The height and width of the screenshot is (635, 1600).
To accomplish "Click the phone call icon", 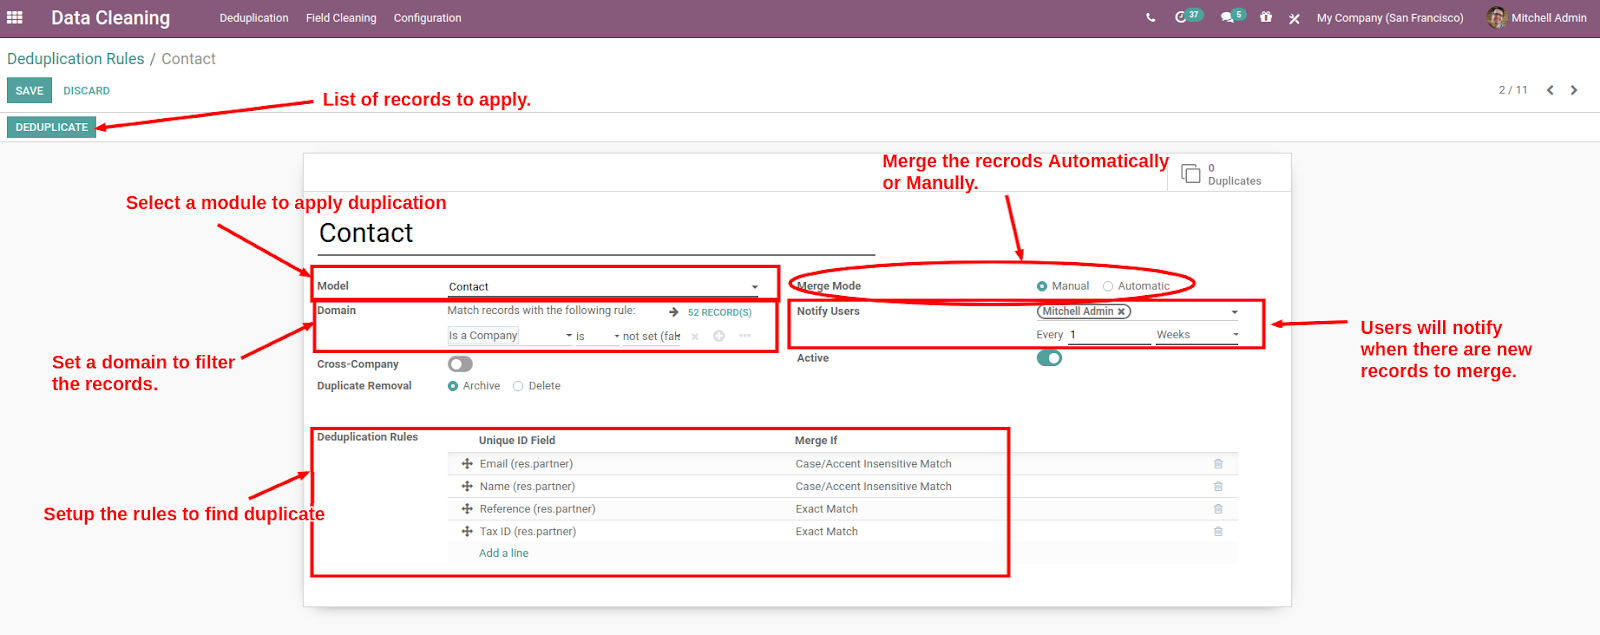I will pyautogui.click(x=1150, y=17).
